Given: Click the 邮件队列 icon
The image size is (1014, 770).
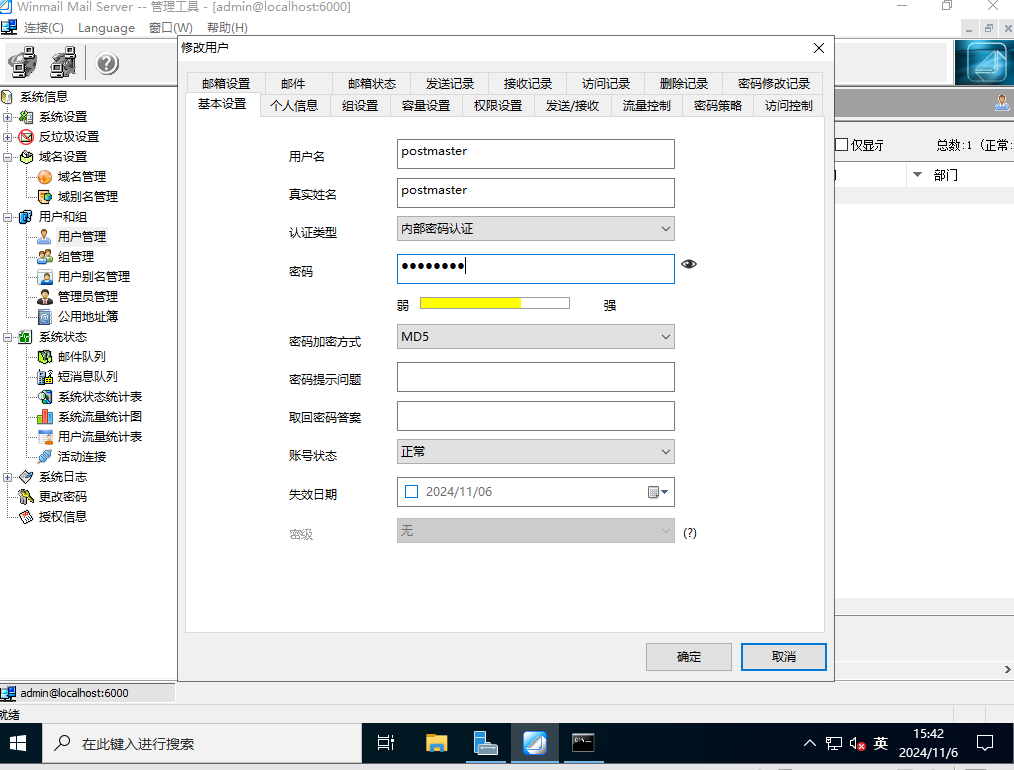Looking at the screenshot, I should tap(45, 357).
